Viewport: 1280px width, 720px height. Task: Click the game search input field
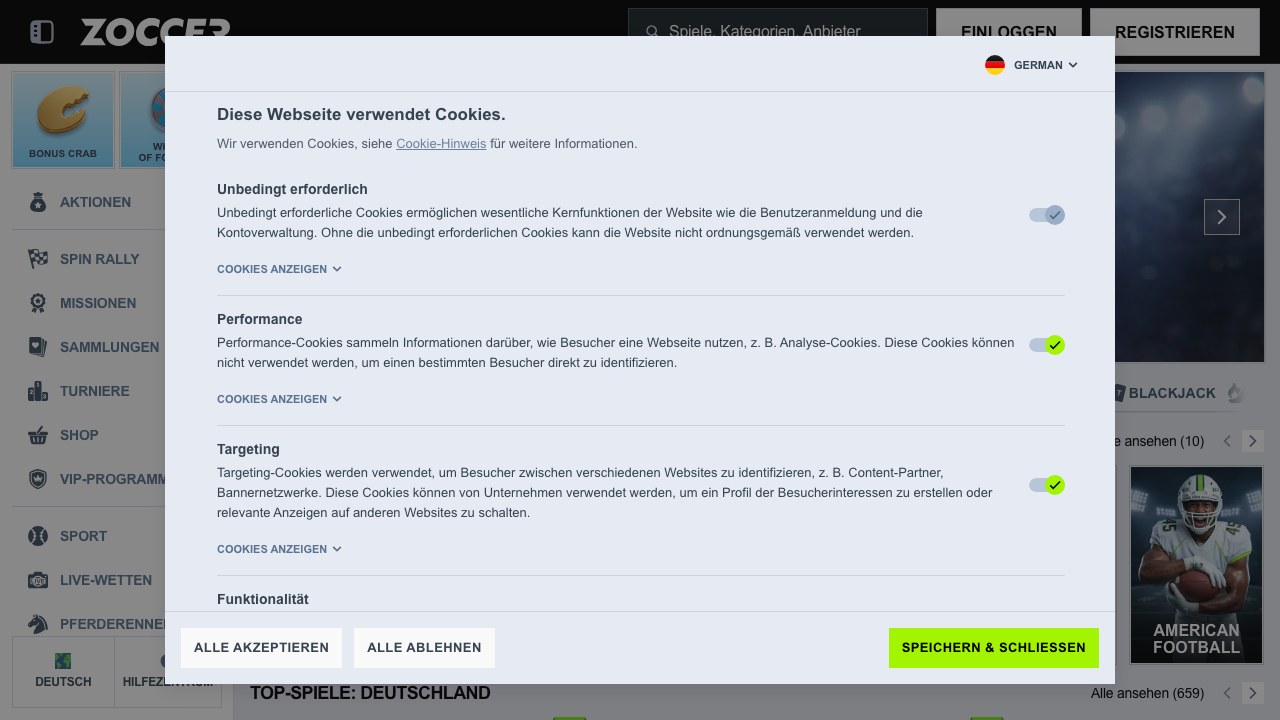778,32
